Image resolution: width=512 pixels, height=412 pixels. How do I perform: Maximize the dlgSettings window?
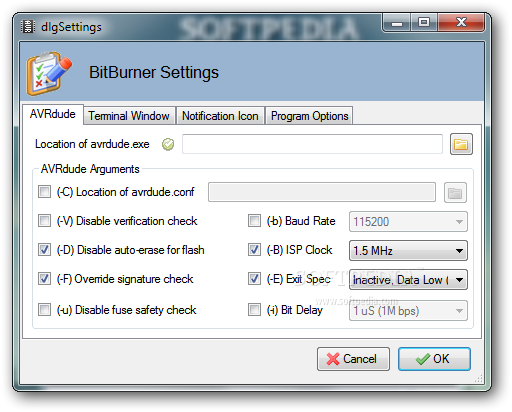click(x=424, y=23)
